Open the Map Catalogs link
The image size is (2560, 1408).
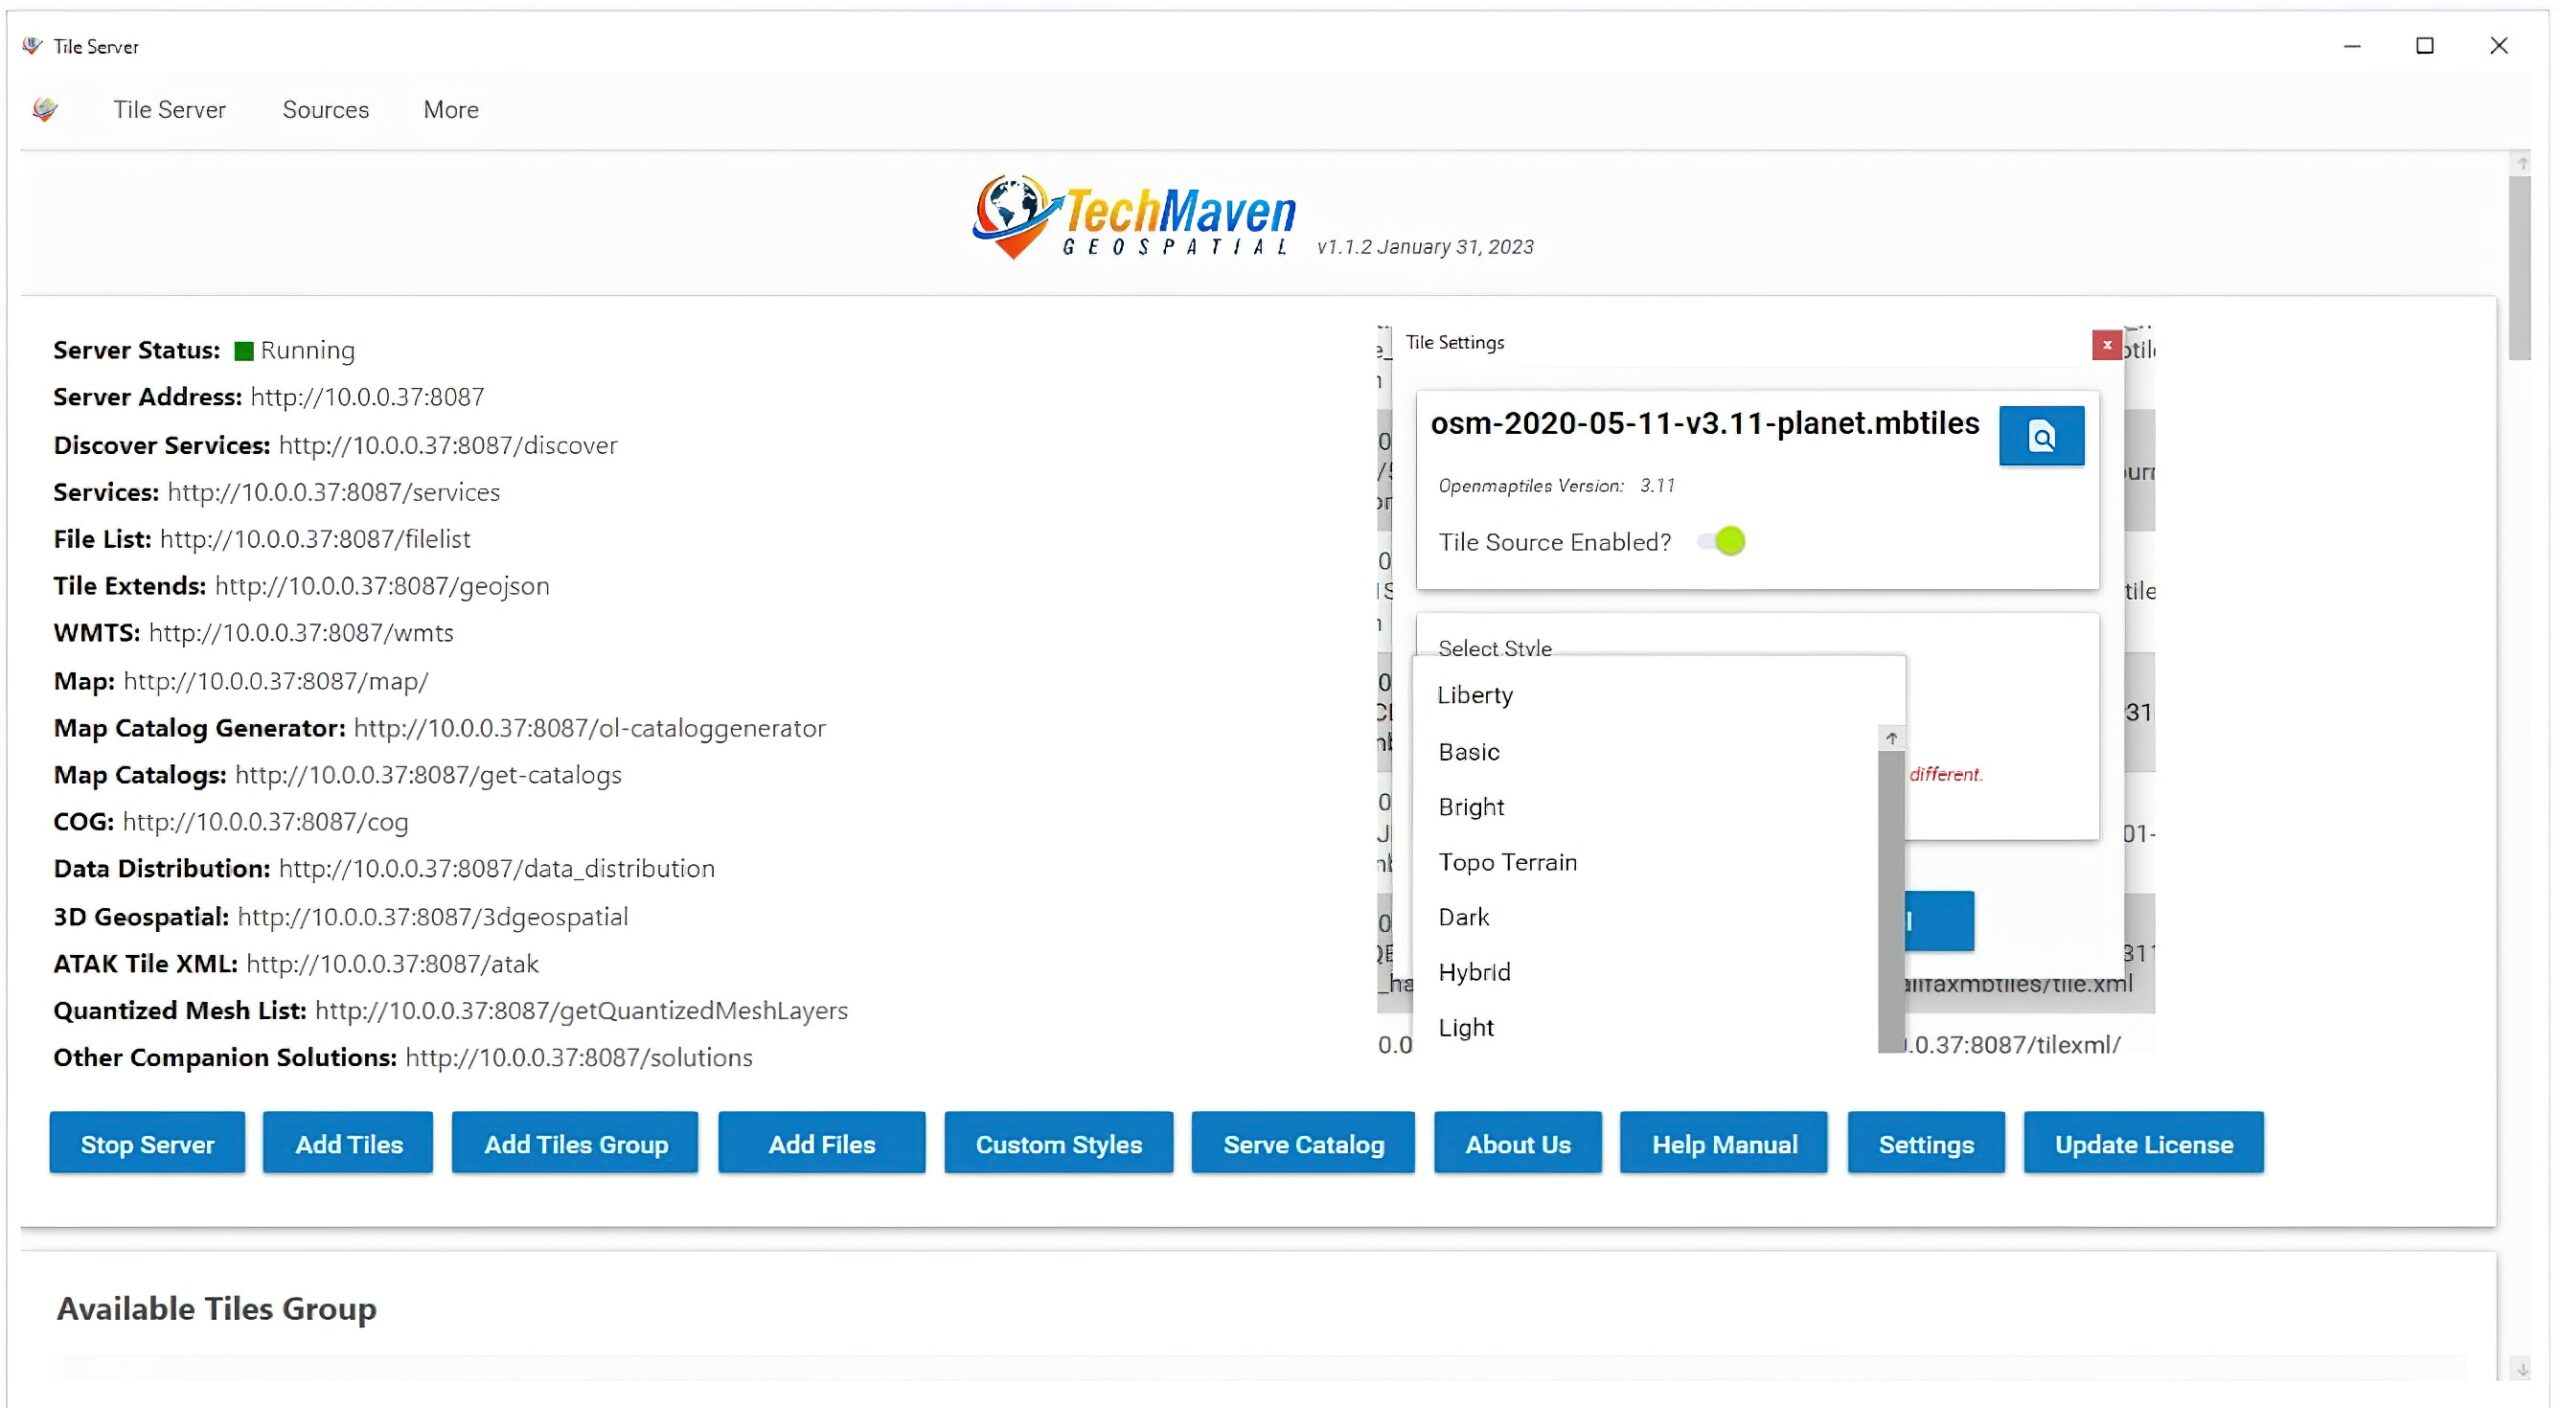[428, 775]
